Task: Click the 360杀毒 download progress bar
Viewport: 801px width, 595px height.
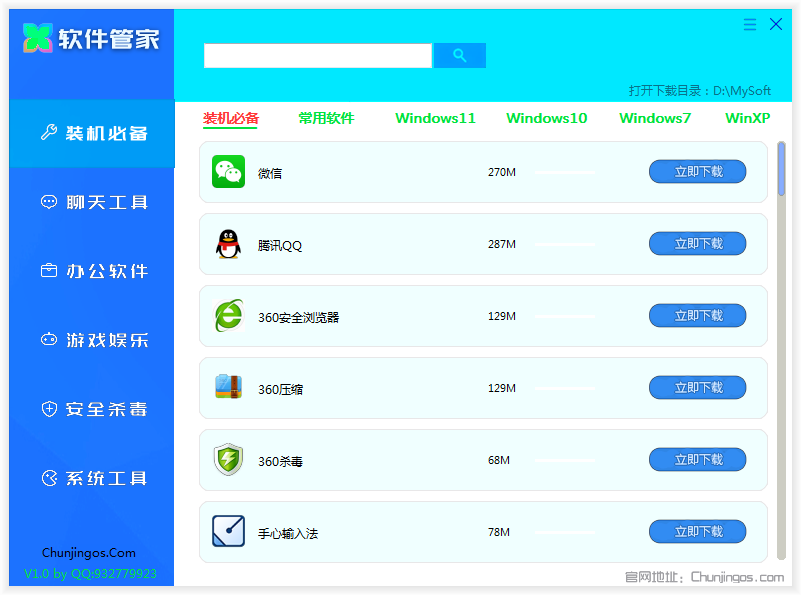Action: 565,461
